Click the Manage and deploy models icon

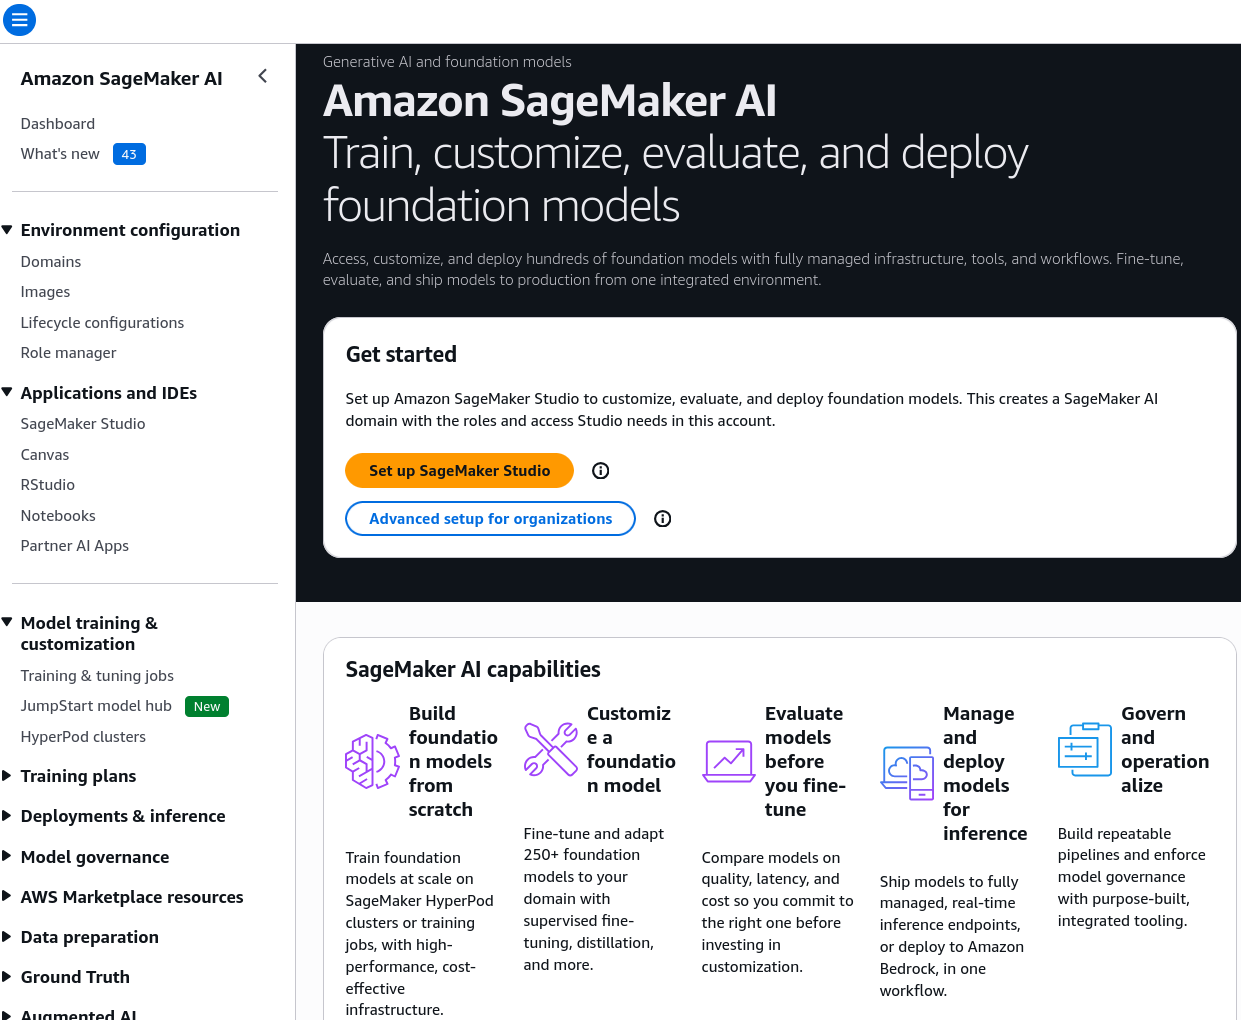coord(907,773)
